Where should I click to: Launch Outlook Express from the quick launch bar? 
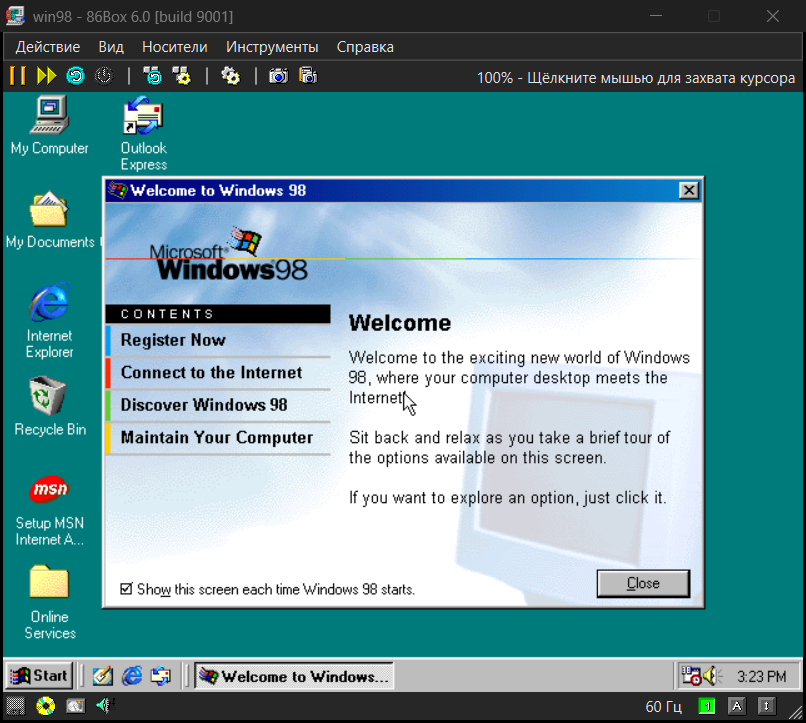(160, 676)
